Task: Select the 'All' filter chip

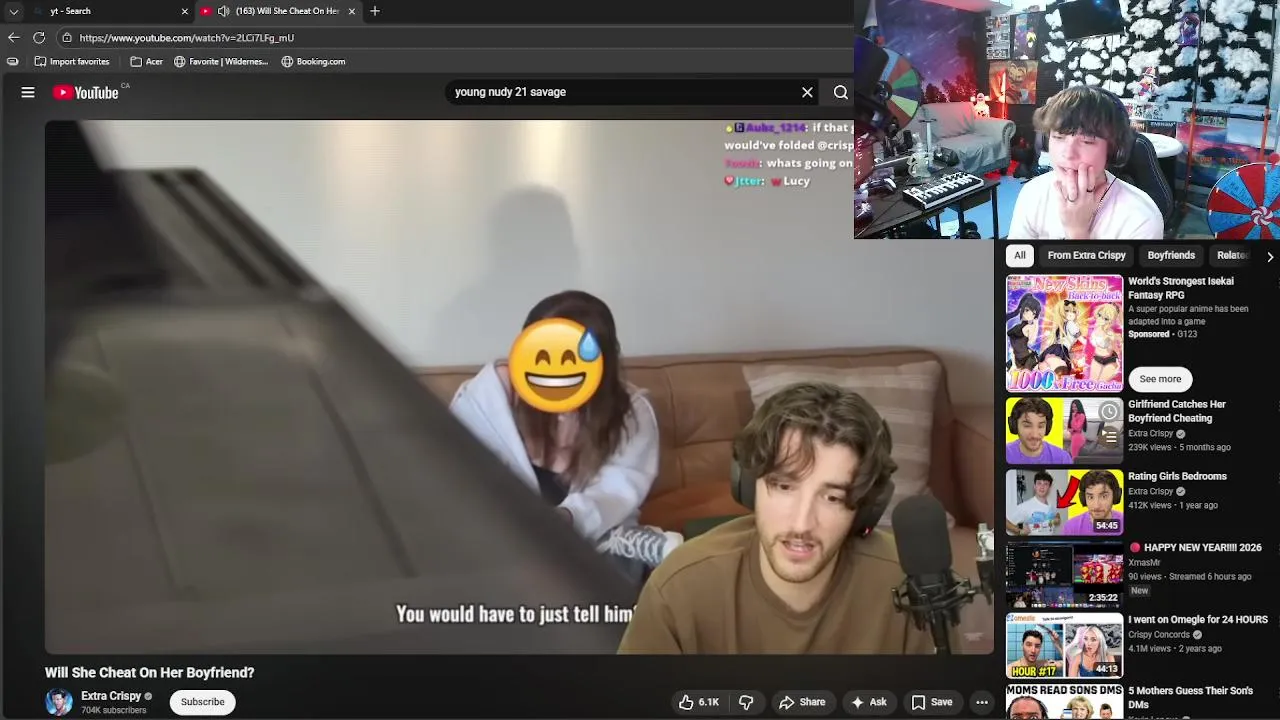Action: click(1020, 255)
